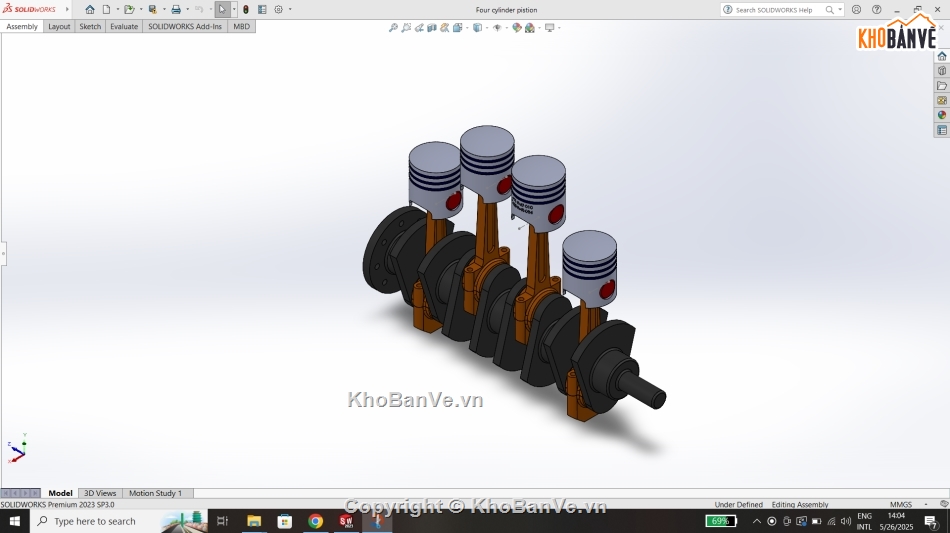Open the SOLIDWORKS Add-Ins tab
Viewport: 950px width, 533px height.
[185, 27]
